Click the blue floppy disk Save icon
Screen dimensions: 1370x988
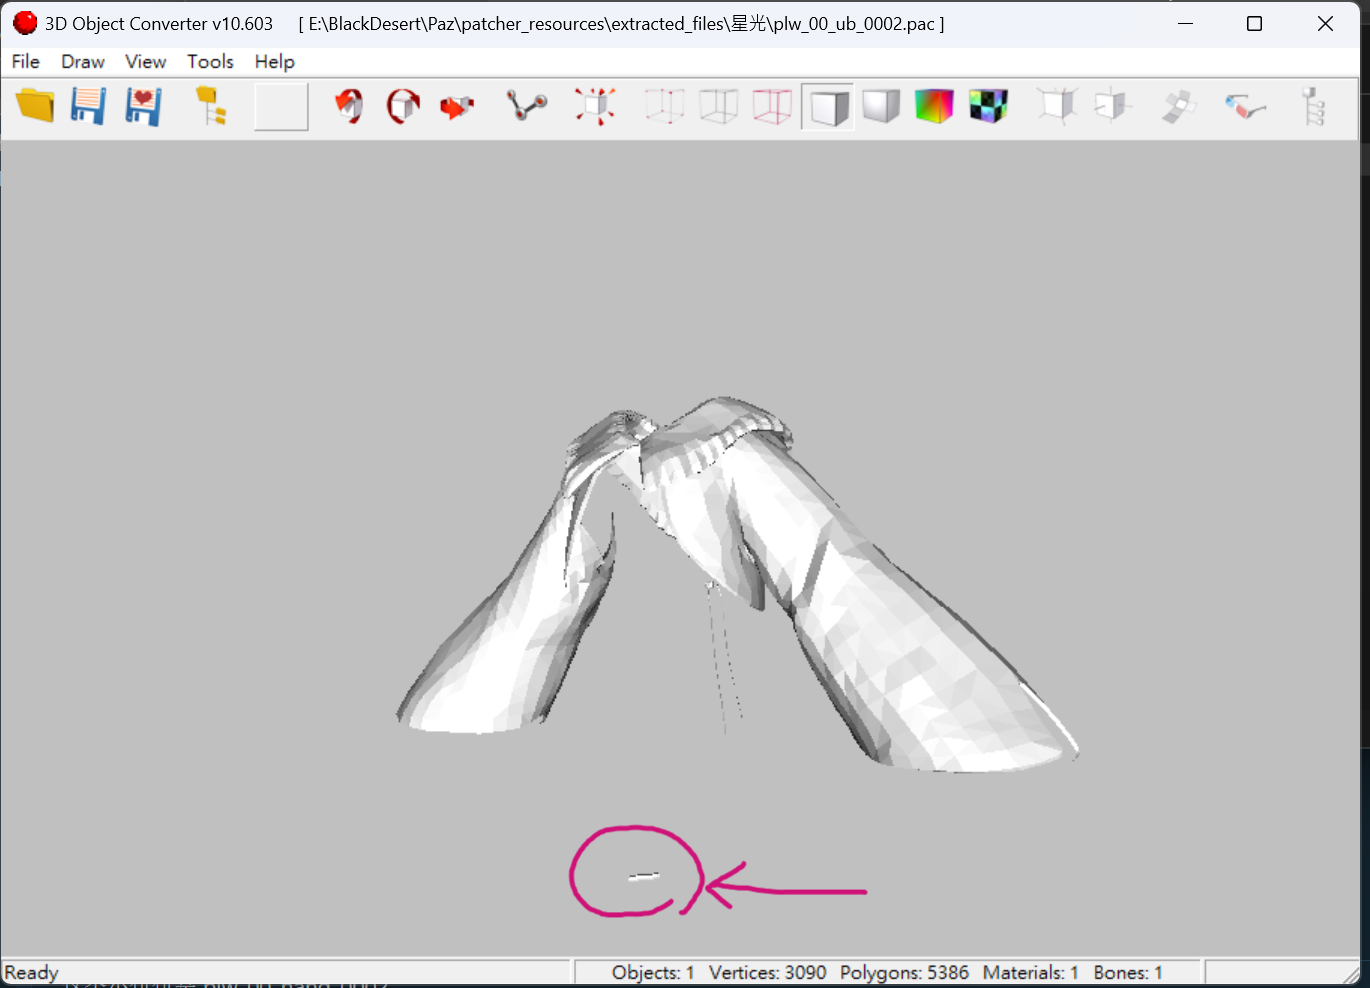coord(89,106)
